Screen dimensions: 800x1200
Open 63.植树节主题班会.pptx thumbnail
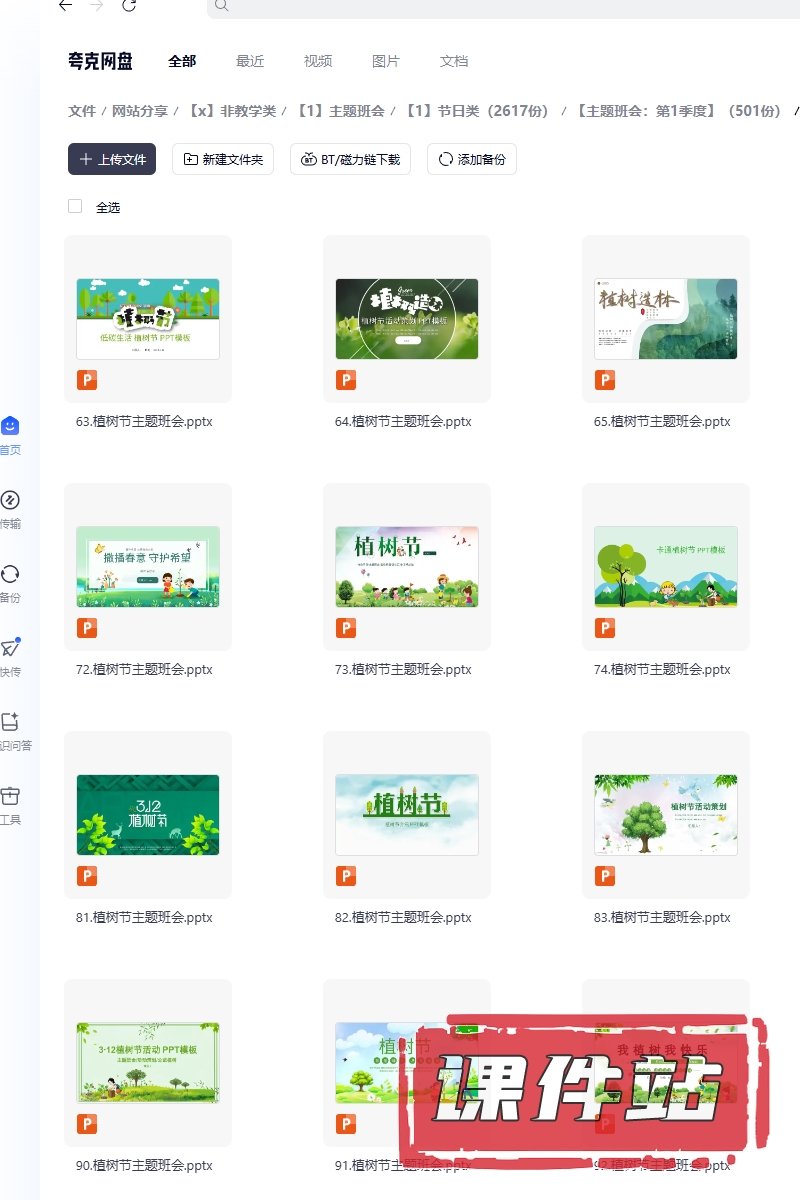148,319
